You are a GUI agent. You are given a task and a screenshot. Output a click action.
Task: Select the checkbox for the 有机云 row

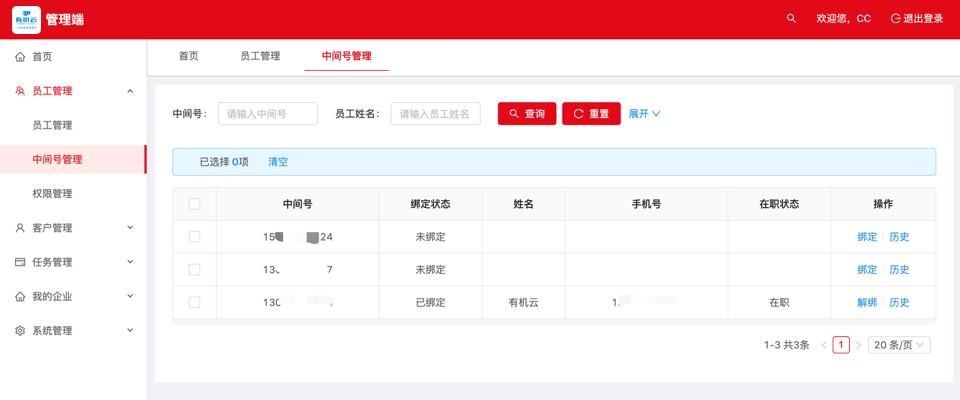(x=194, y=302)
